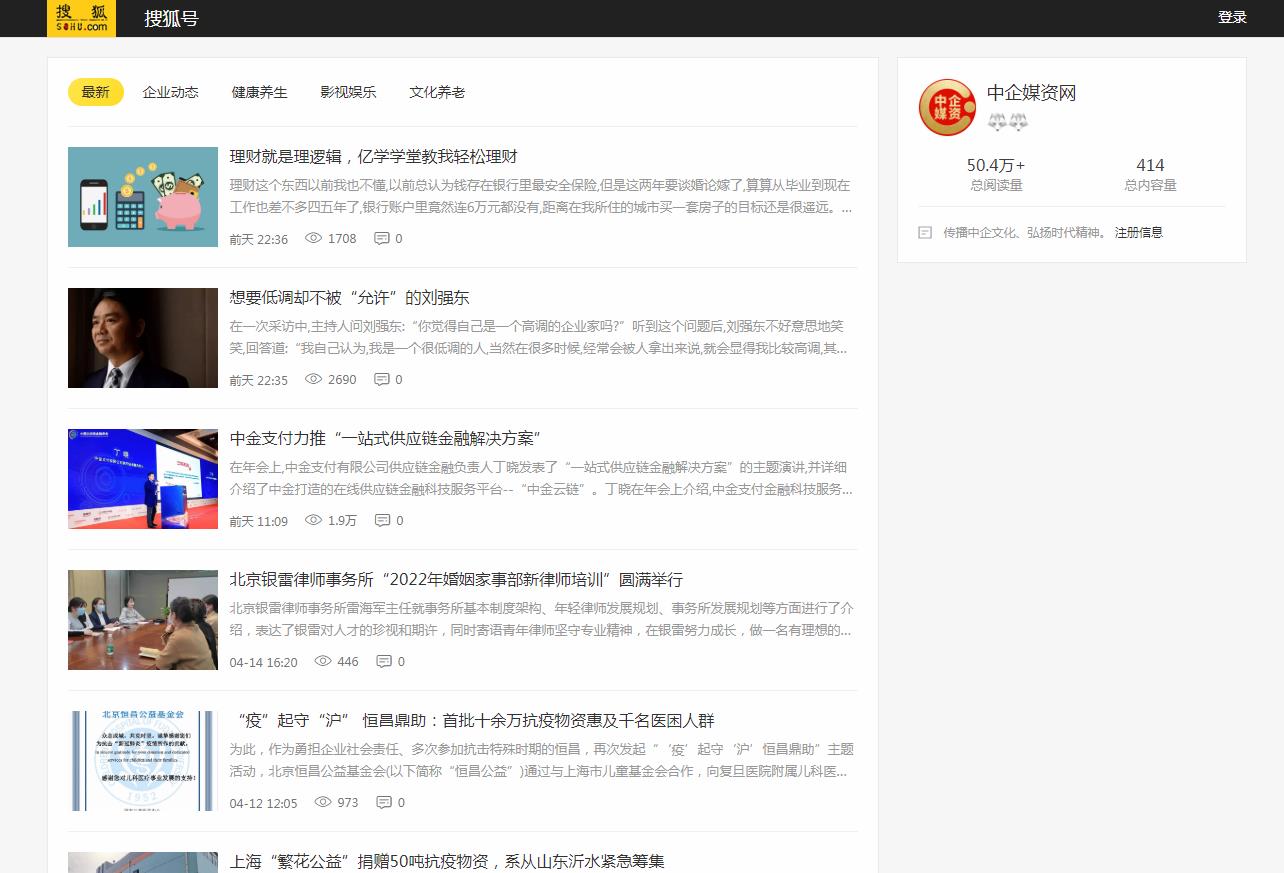Click the 北京恒昌公益基金会 certificate thumbnail
This screenshot has width=1284, height=873.
143,761
